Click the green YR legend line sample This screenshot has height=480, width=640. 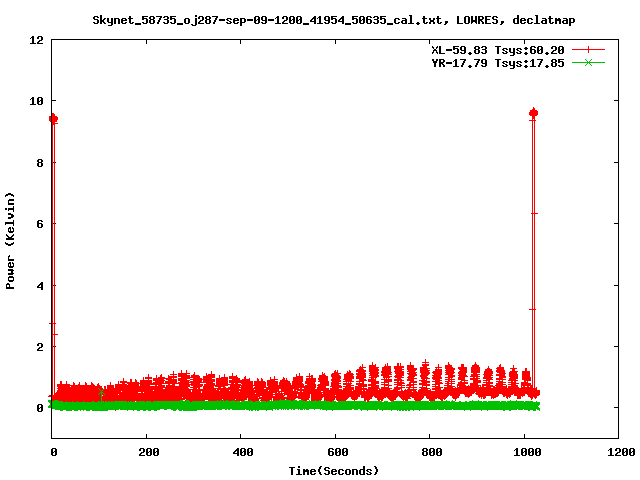588,63
